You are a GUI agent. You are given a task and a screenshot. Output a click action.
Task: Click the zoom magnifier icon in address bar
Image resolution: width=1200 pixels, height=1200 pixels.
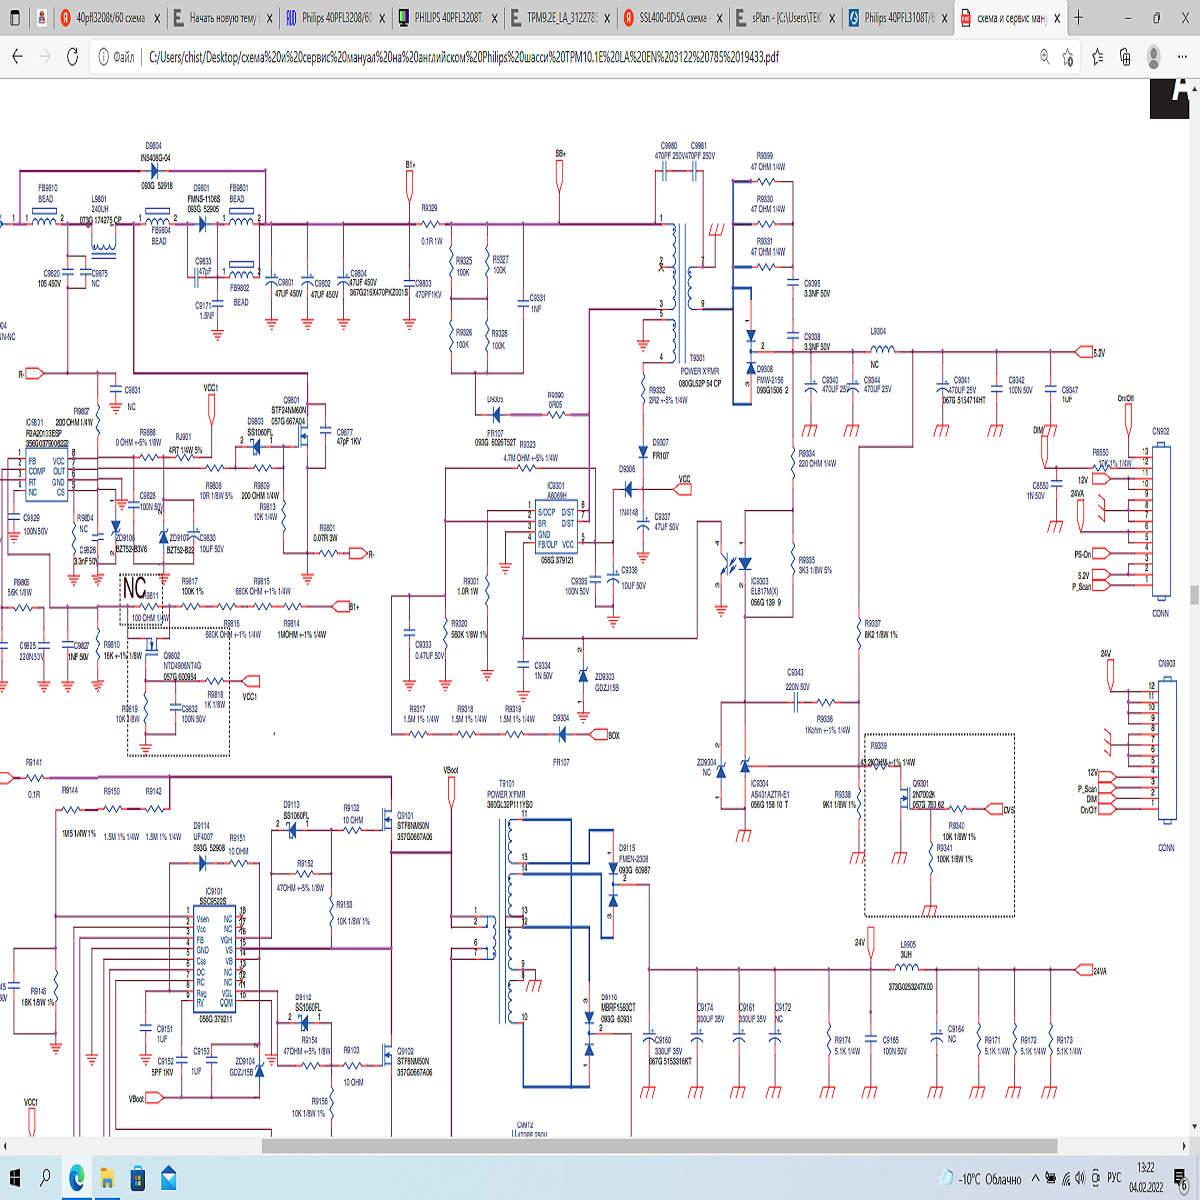click(x=1044, y=57)
